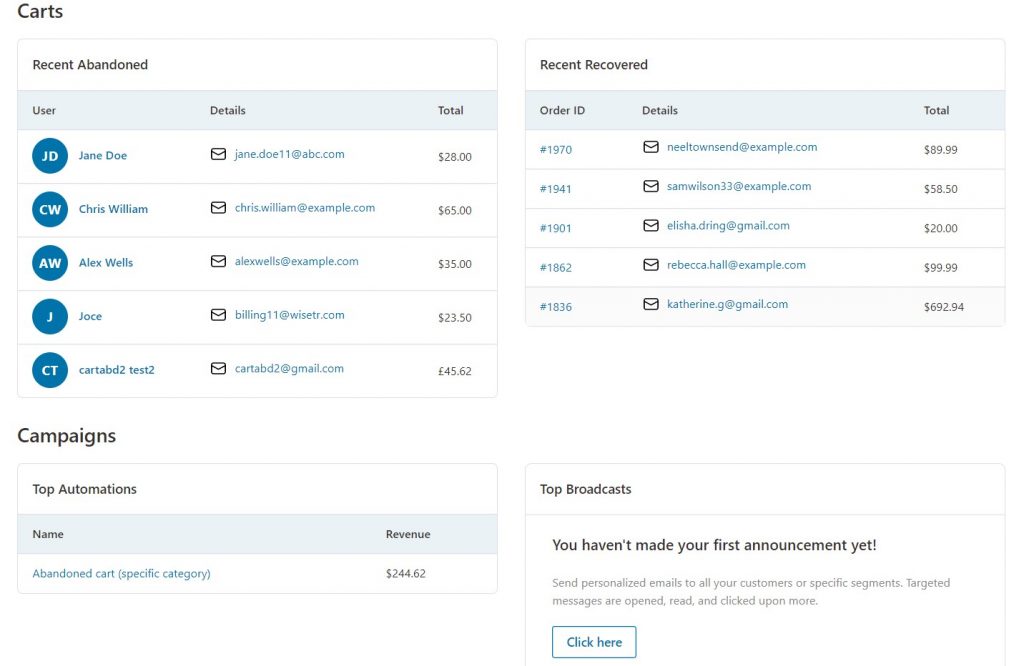Screen dimensions: 1024x666
Task: Select the $244.62 automation revenue
Action: click(406, 573)
